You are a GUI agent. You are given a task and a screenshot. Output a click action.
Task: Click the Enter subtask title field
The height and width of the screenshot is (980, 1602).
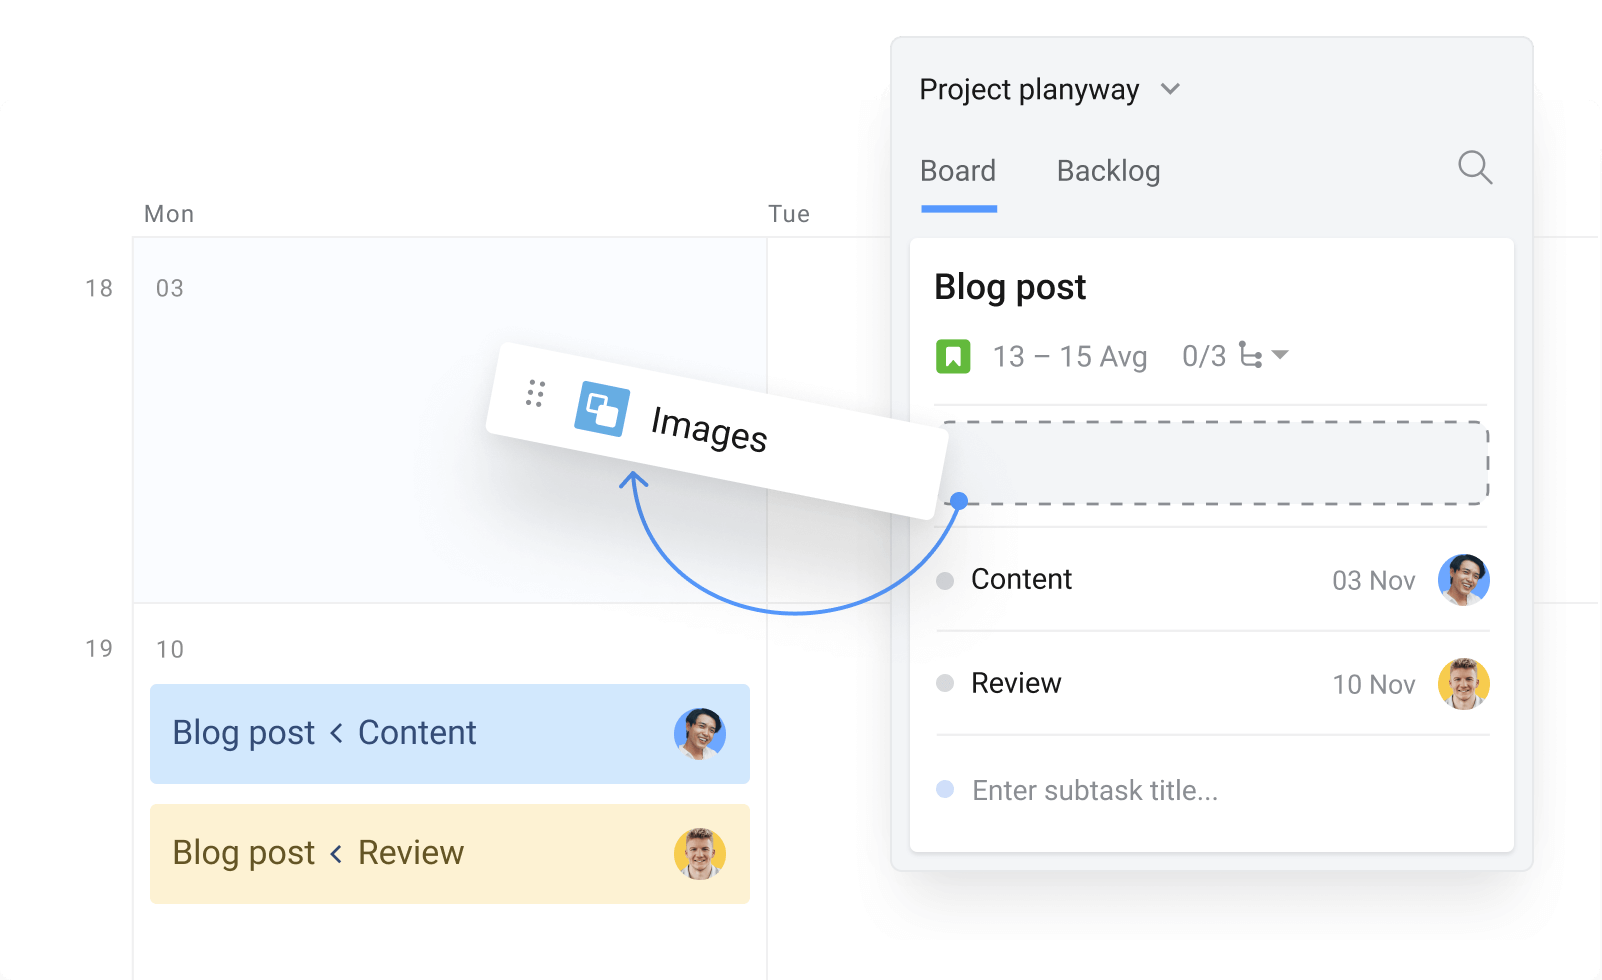1094,790
